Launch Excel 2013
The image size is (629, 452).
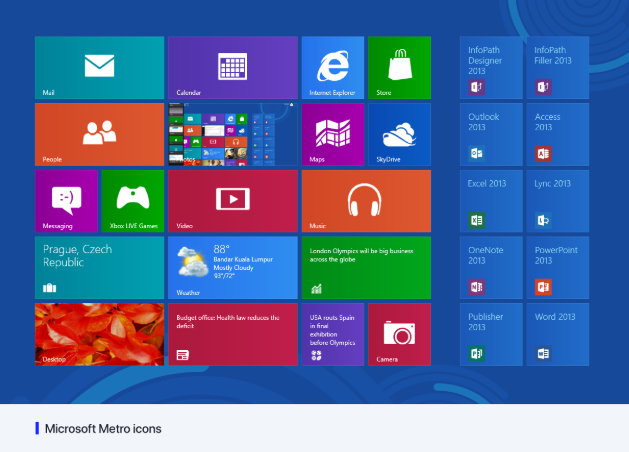(491, 201)
